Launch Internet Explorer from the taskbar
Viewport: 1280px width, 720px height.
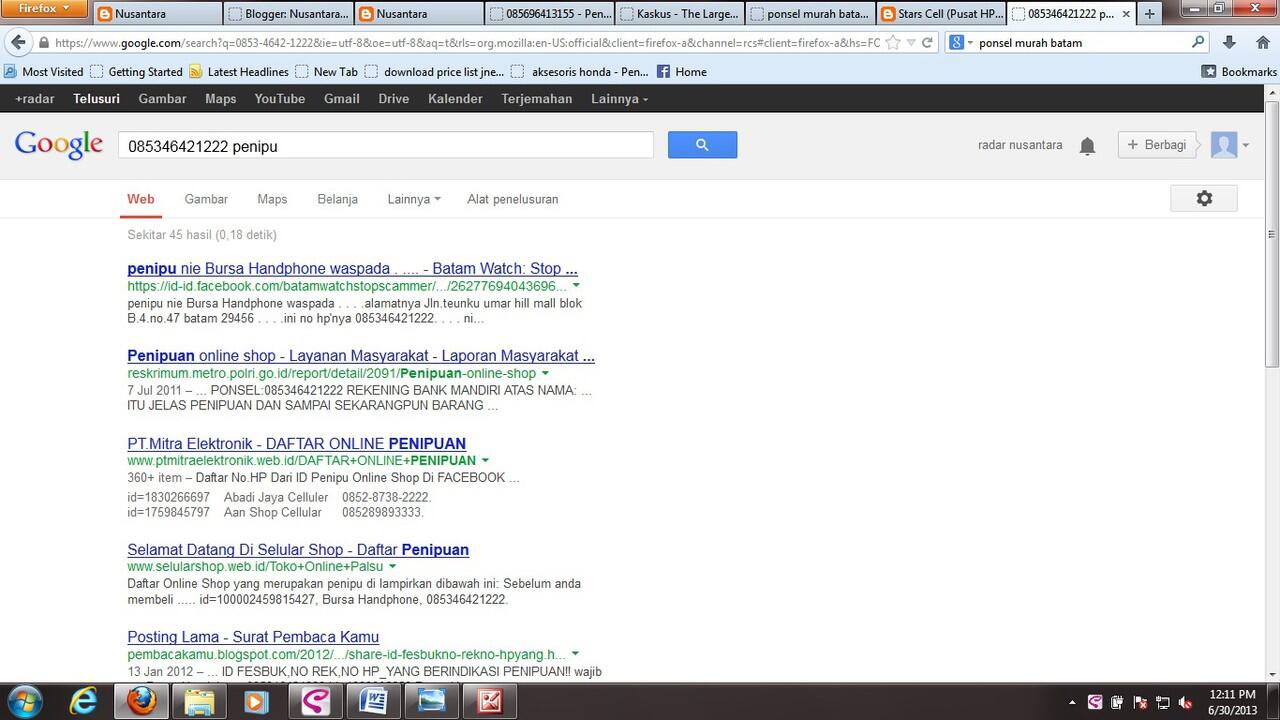(83, 701)
